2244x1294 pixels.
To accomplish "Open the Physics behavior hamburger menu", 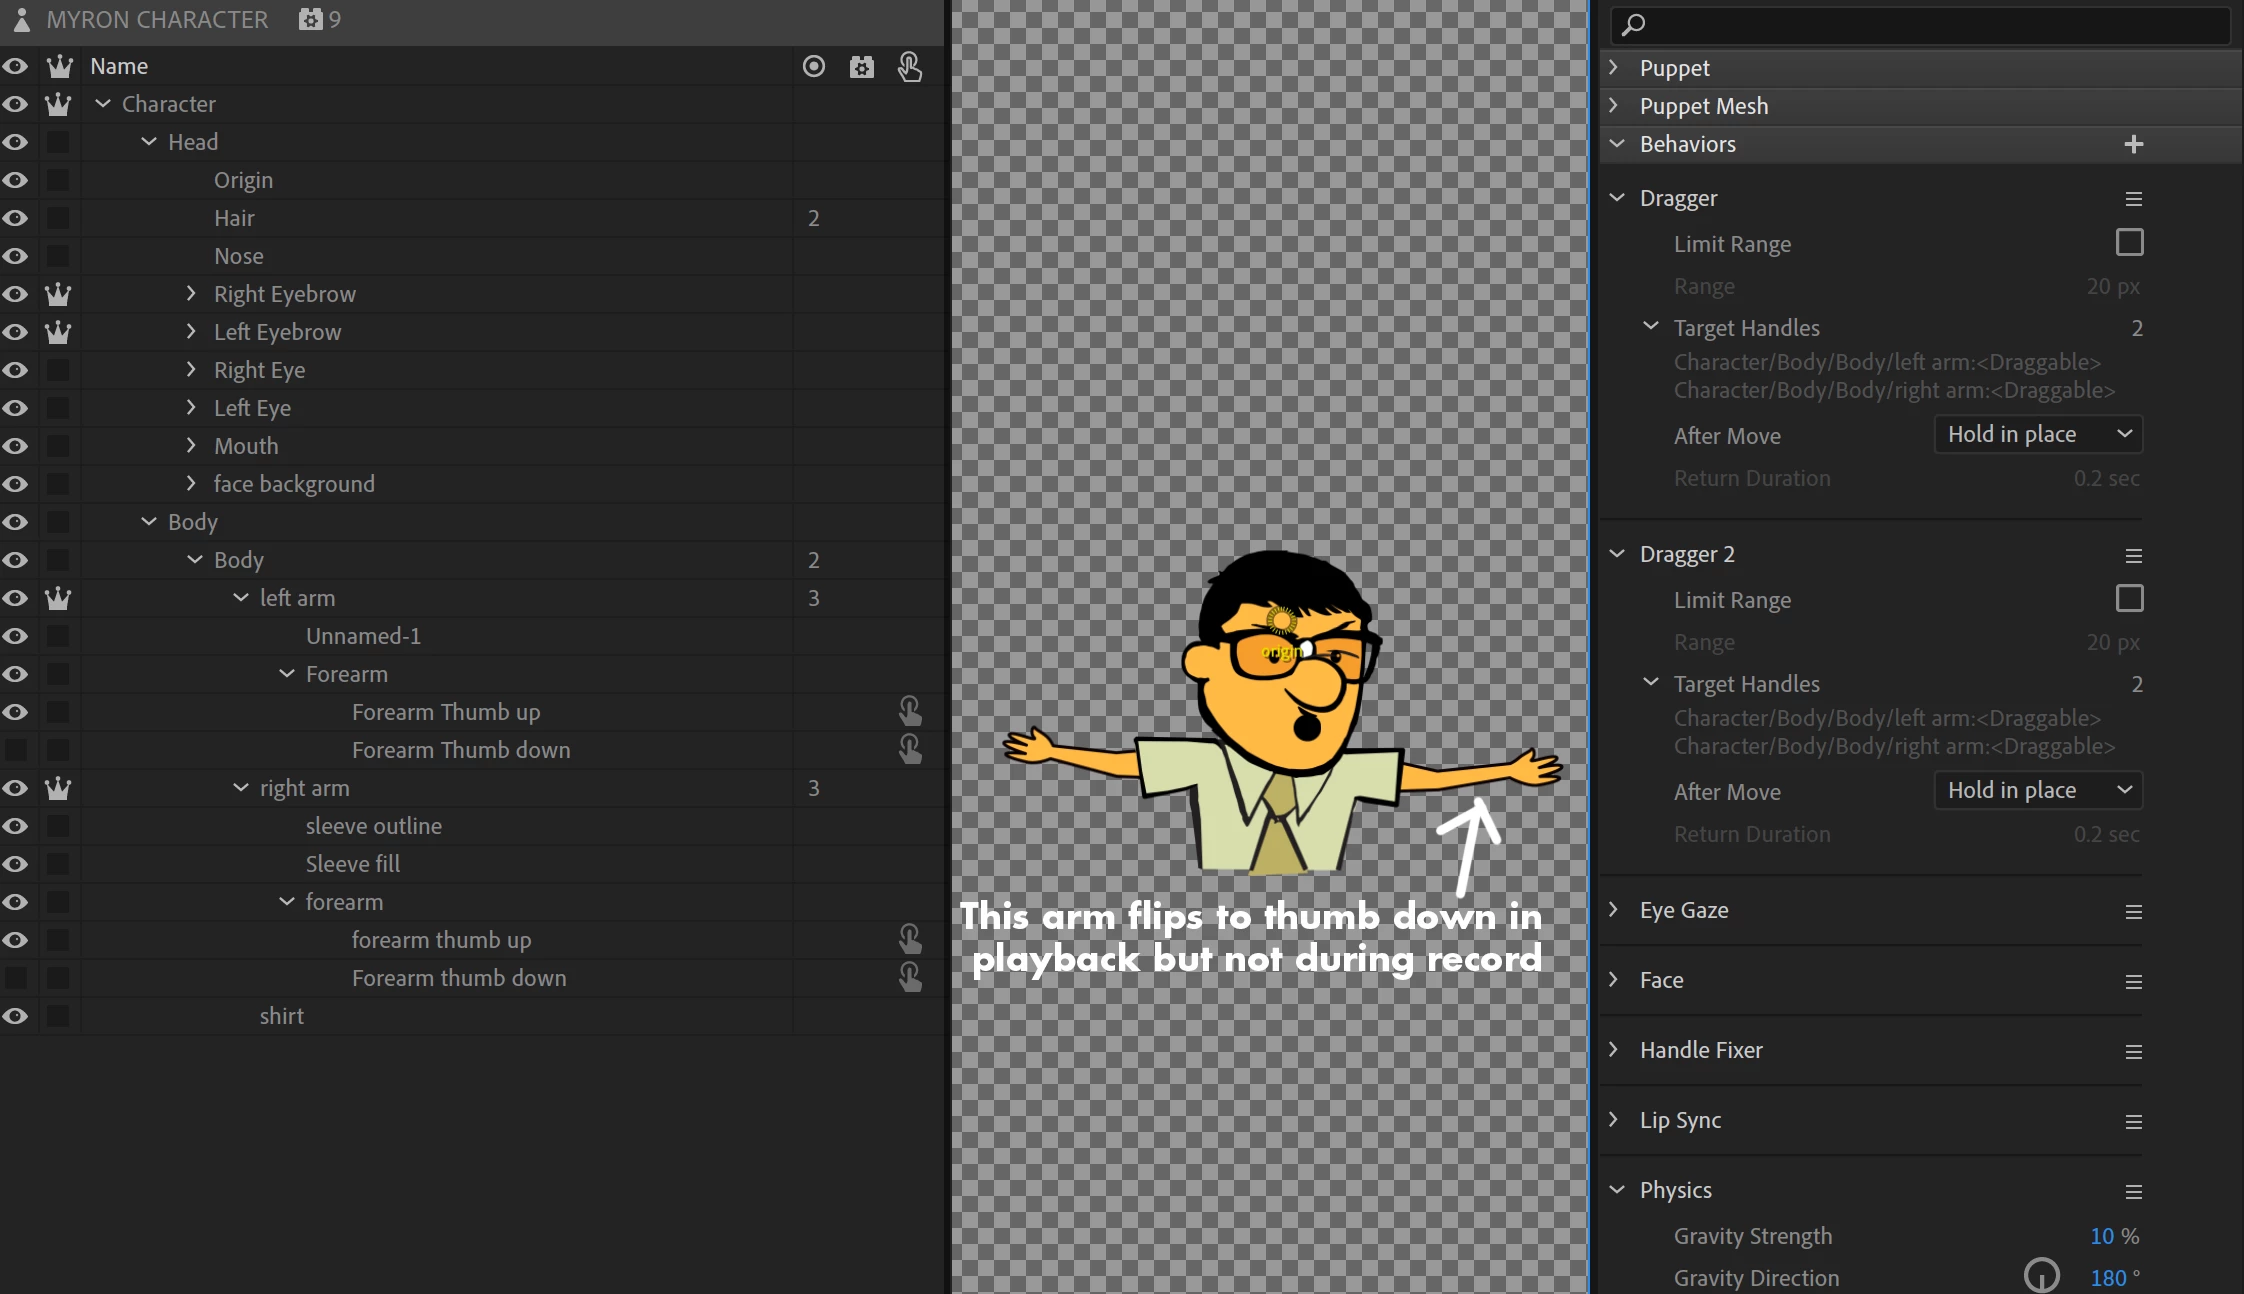I will [x=2133, y=1191].
